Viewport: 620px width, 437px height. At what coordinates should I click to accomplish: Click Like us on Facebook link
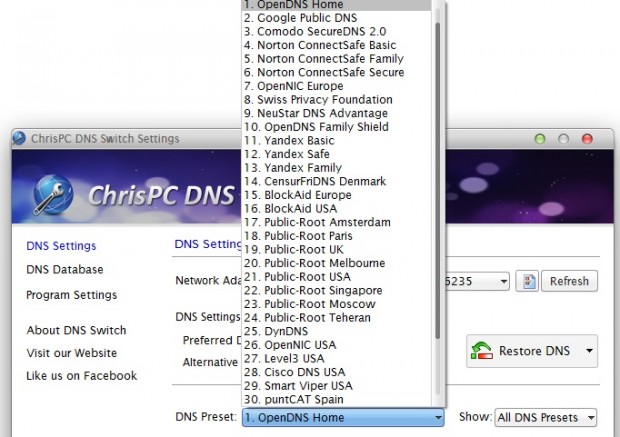82,376
